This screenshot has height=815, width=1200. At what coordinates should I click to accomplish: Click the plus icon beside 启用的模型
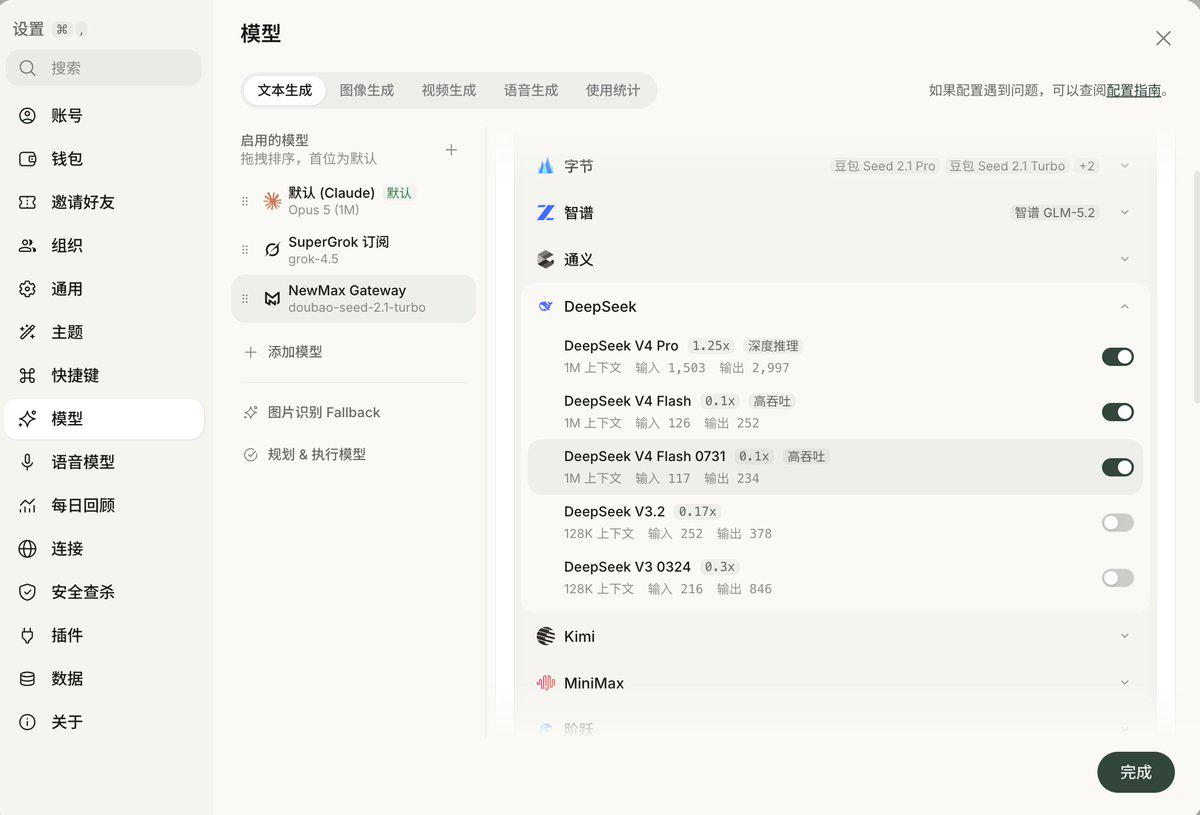click(x=451, y=150)
